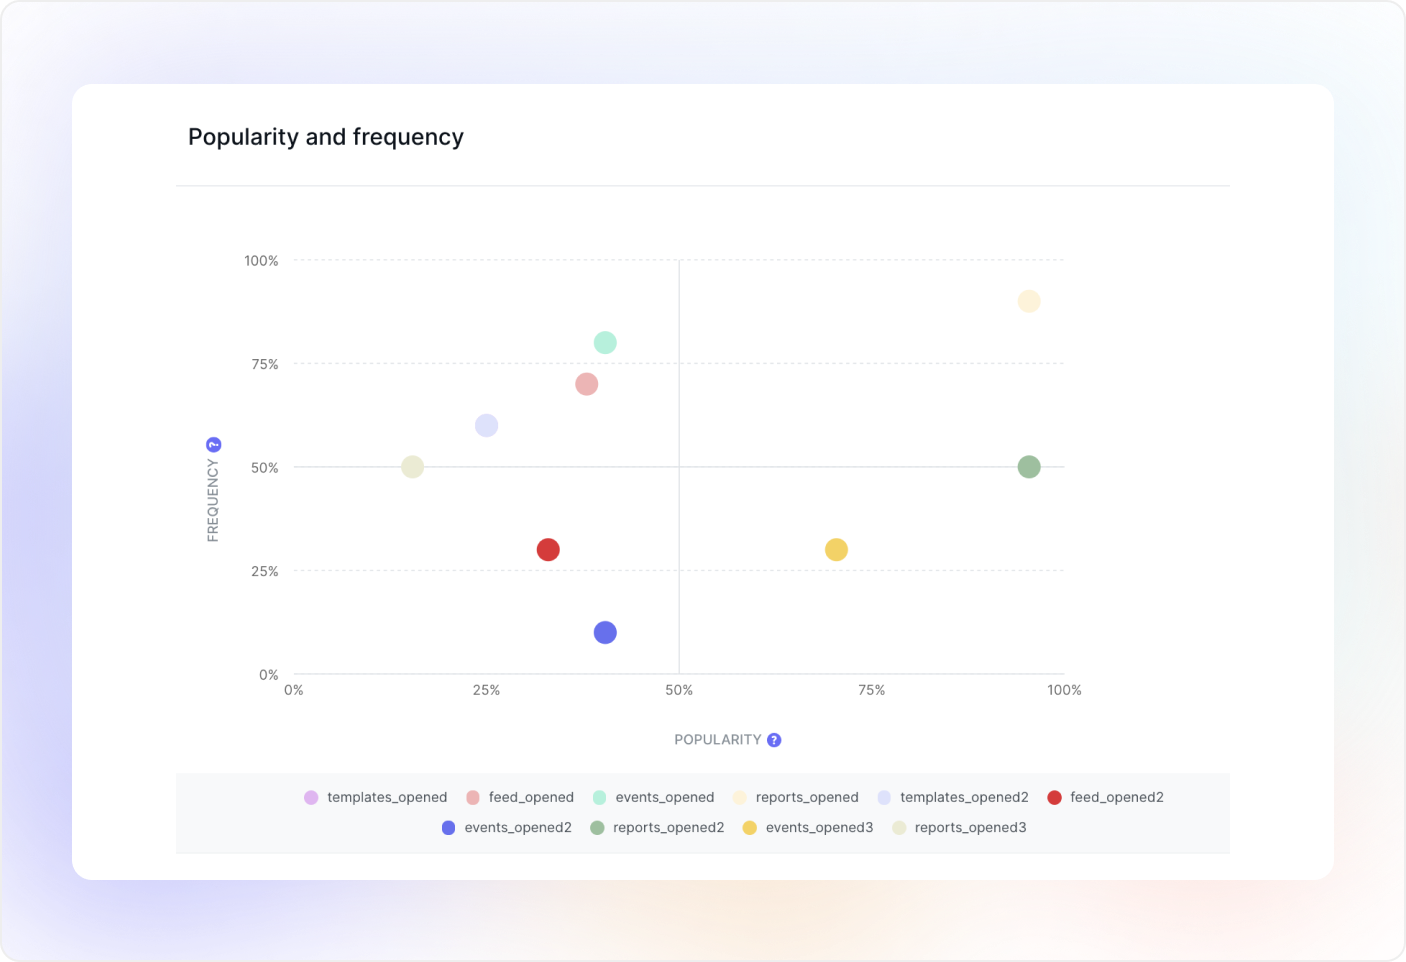Click the pink data point on the chart
This screenshot has height=962, width=1406.
pyautogui.click(x=587, y=384)
